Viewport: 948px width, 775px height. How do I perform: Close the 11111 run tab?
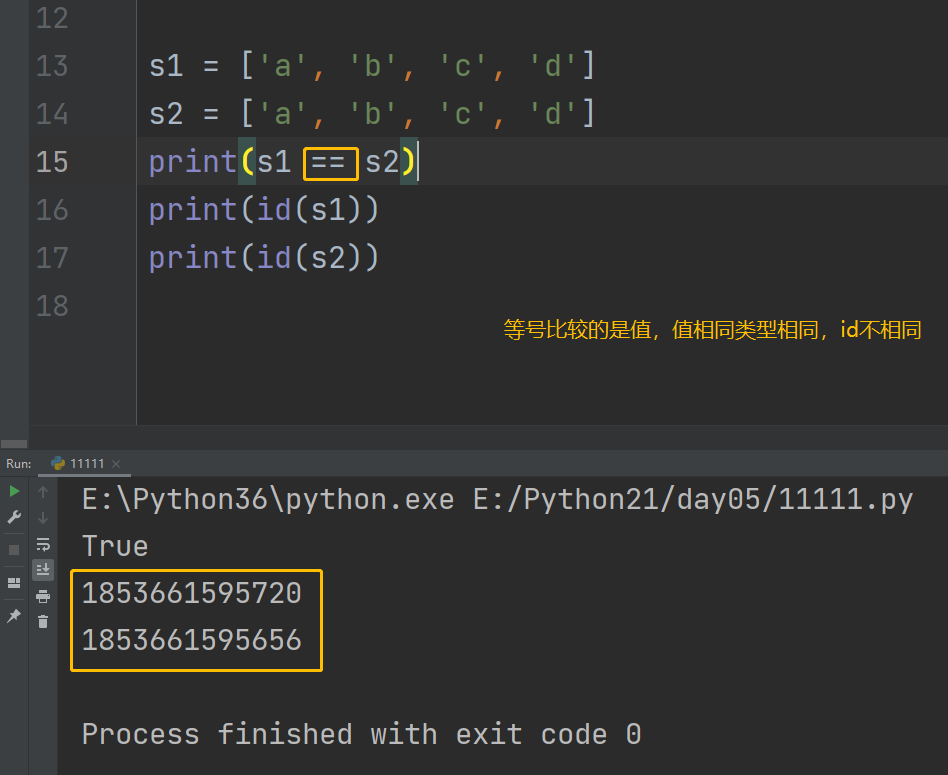[x=116, y=464]
